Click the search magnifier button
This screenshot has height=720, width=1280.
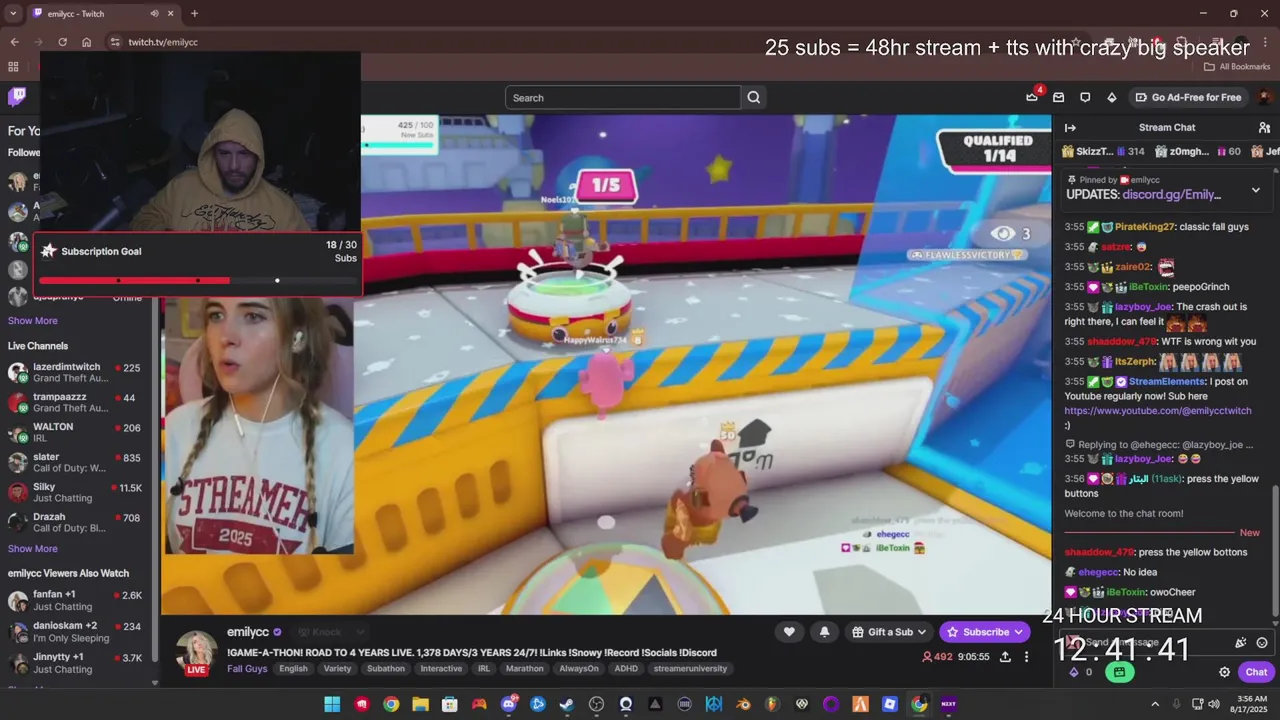754,97
